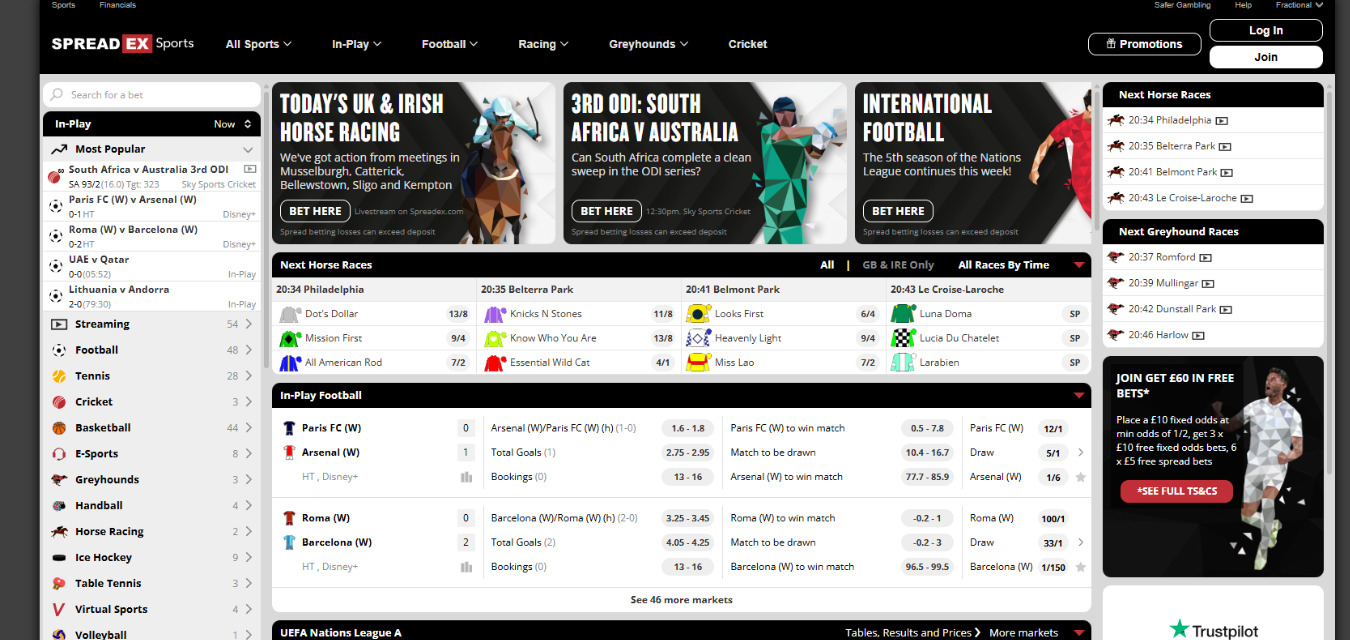Open the Horse Racing sidebar icon

point(59,532)
